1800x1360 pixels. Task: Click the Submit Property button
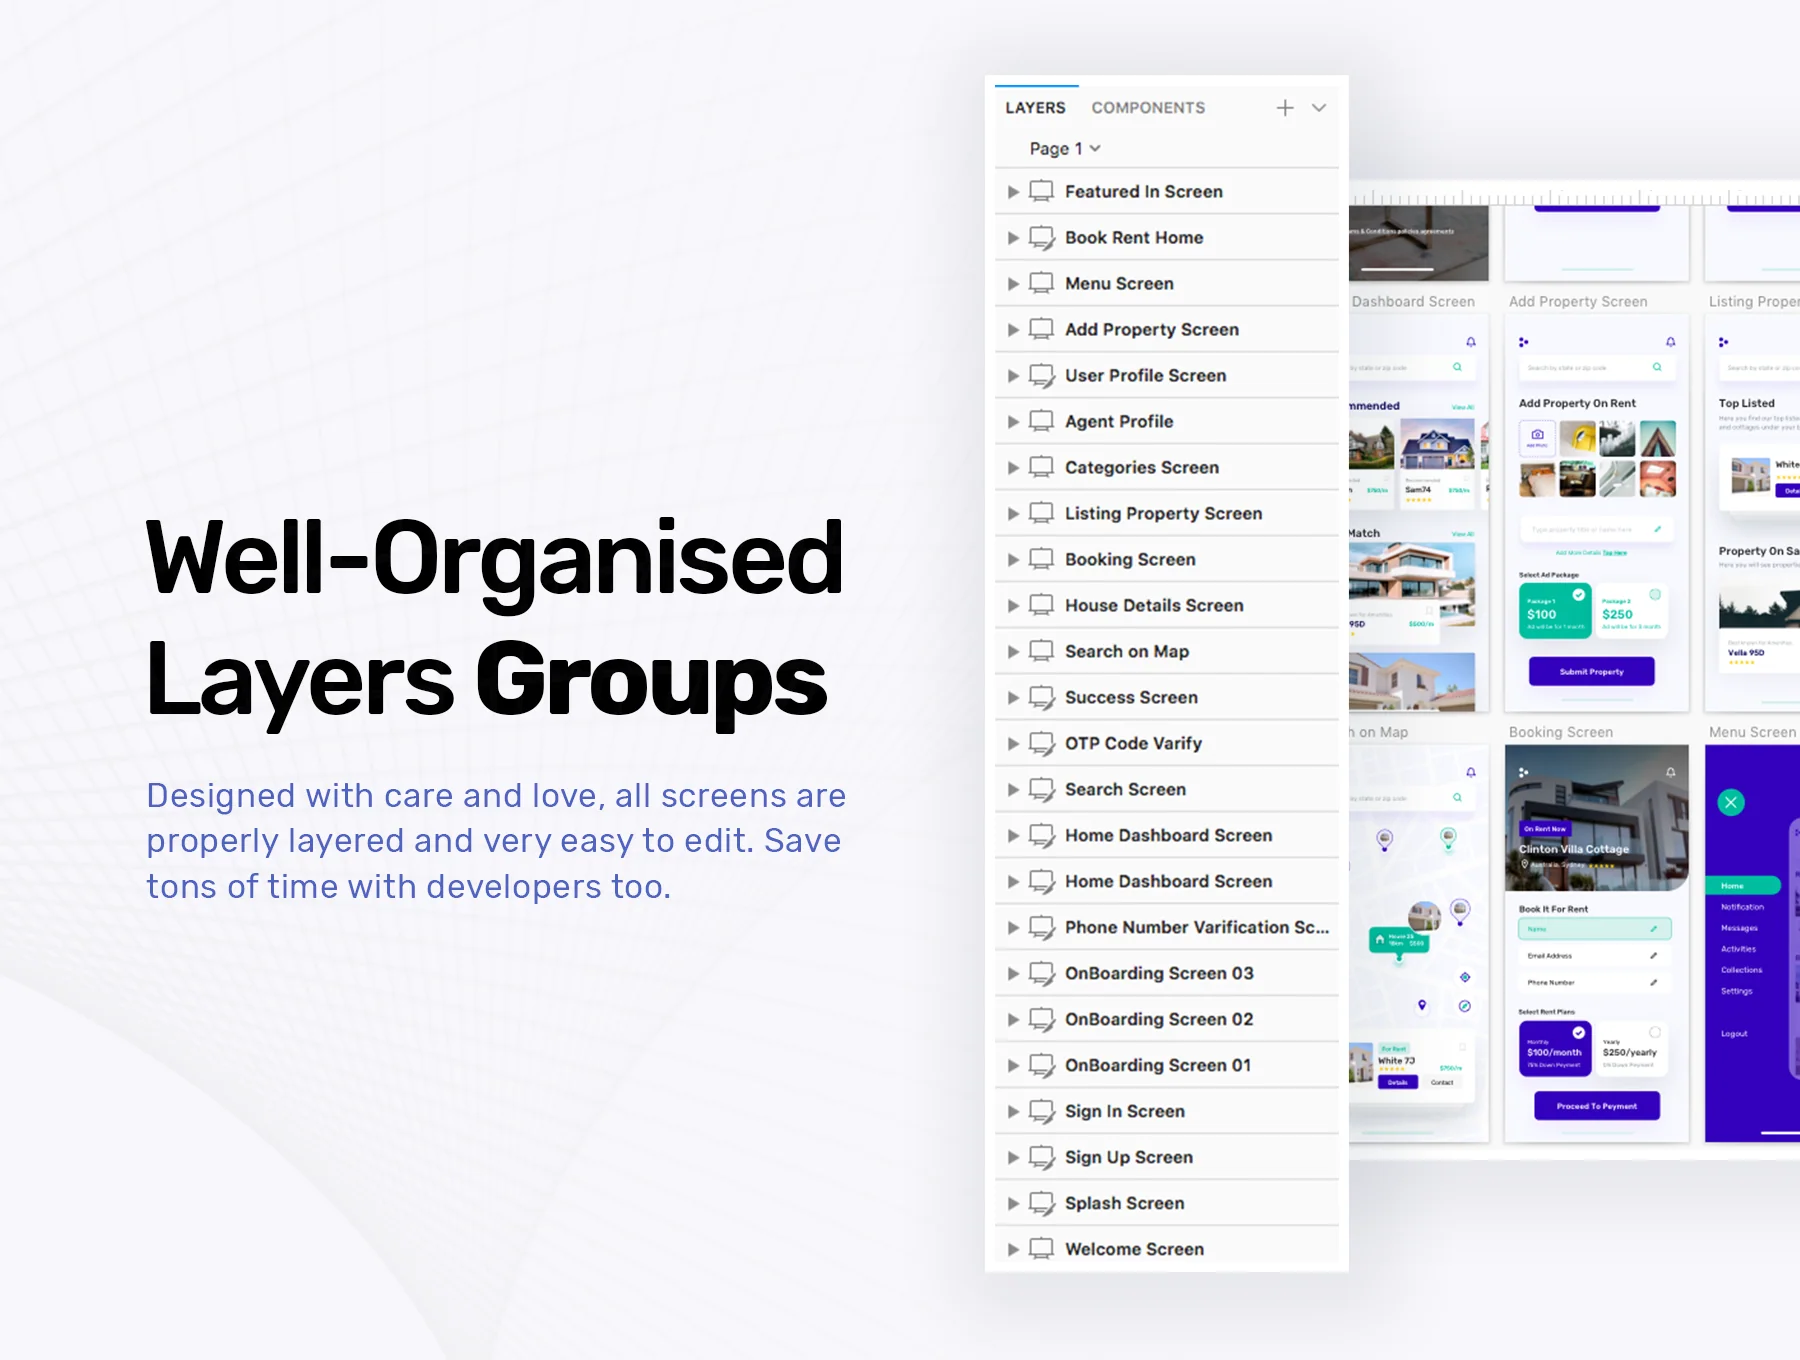(x=1592, y=671)
